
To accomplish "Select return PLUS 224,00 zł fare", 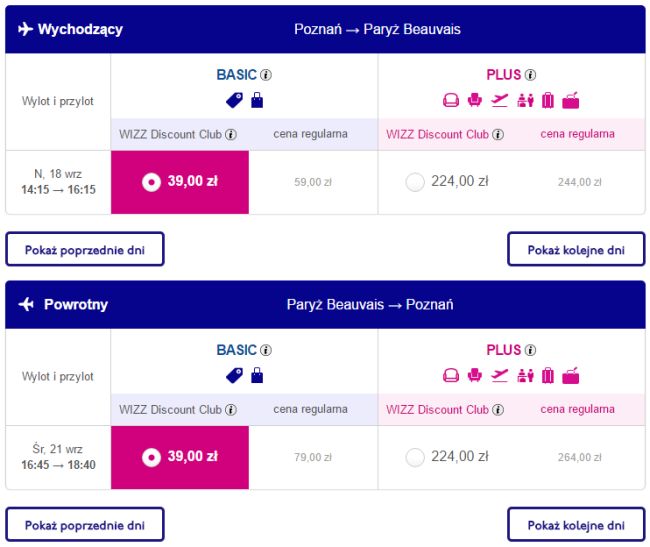I will pos(415,457).
